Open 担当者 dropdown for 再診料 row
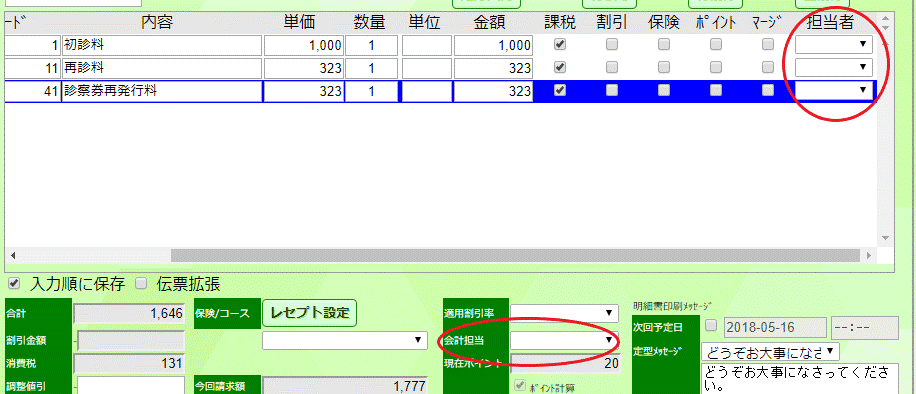The height and width of the screenshot is (394, 916). tap(834, 67)
